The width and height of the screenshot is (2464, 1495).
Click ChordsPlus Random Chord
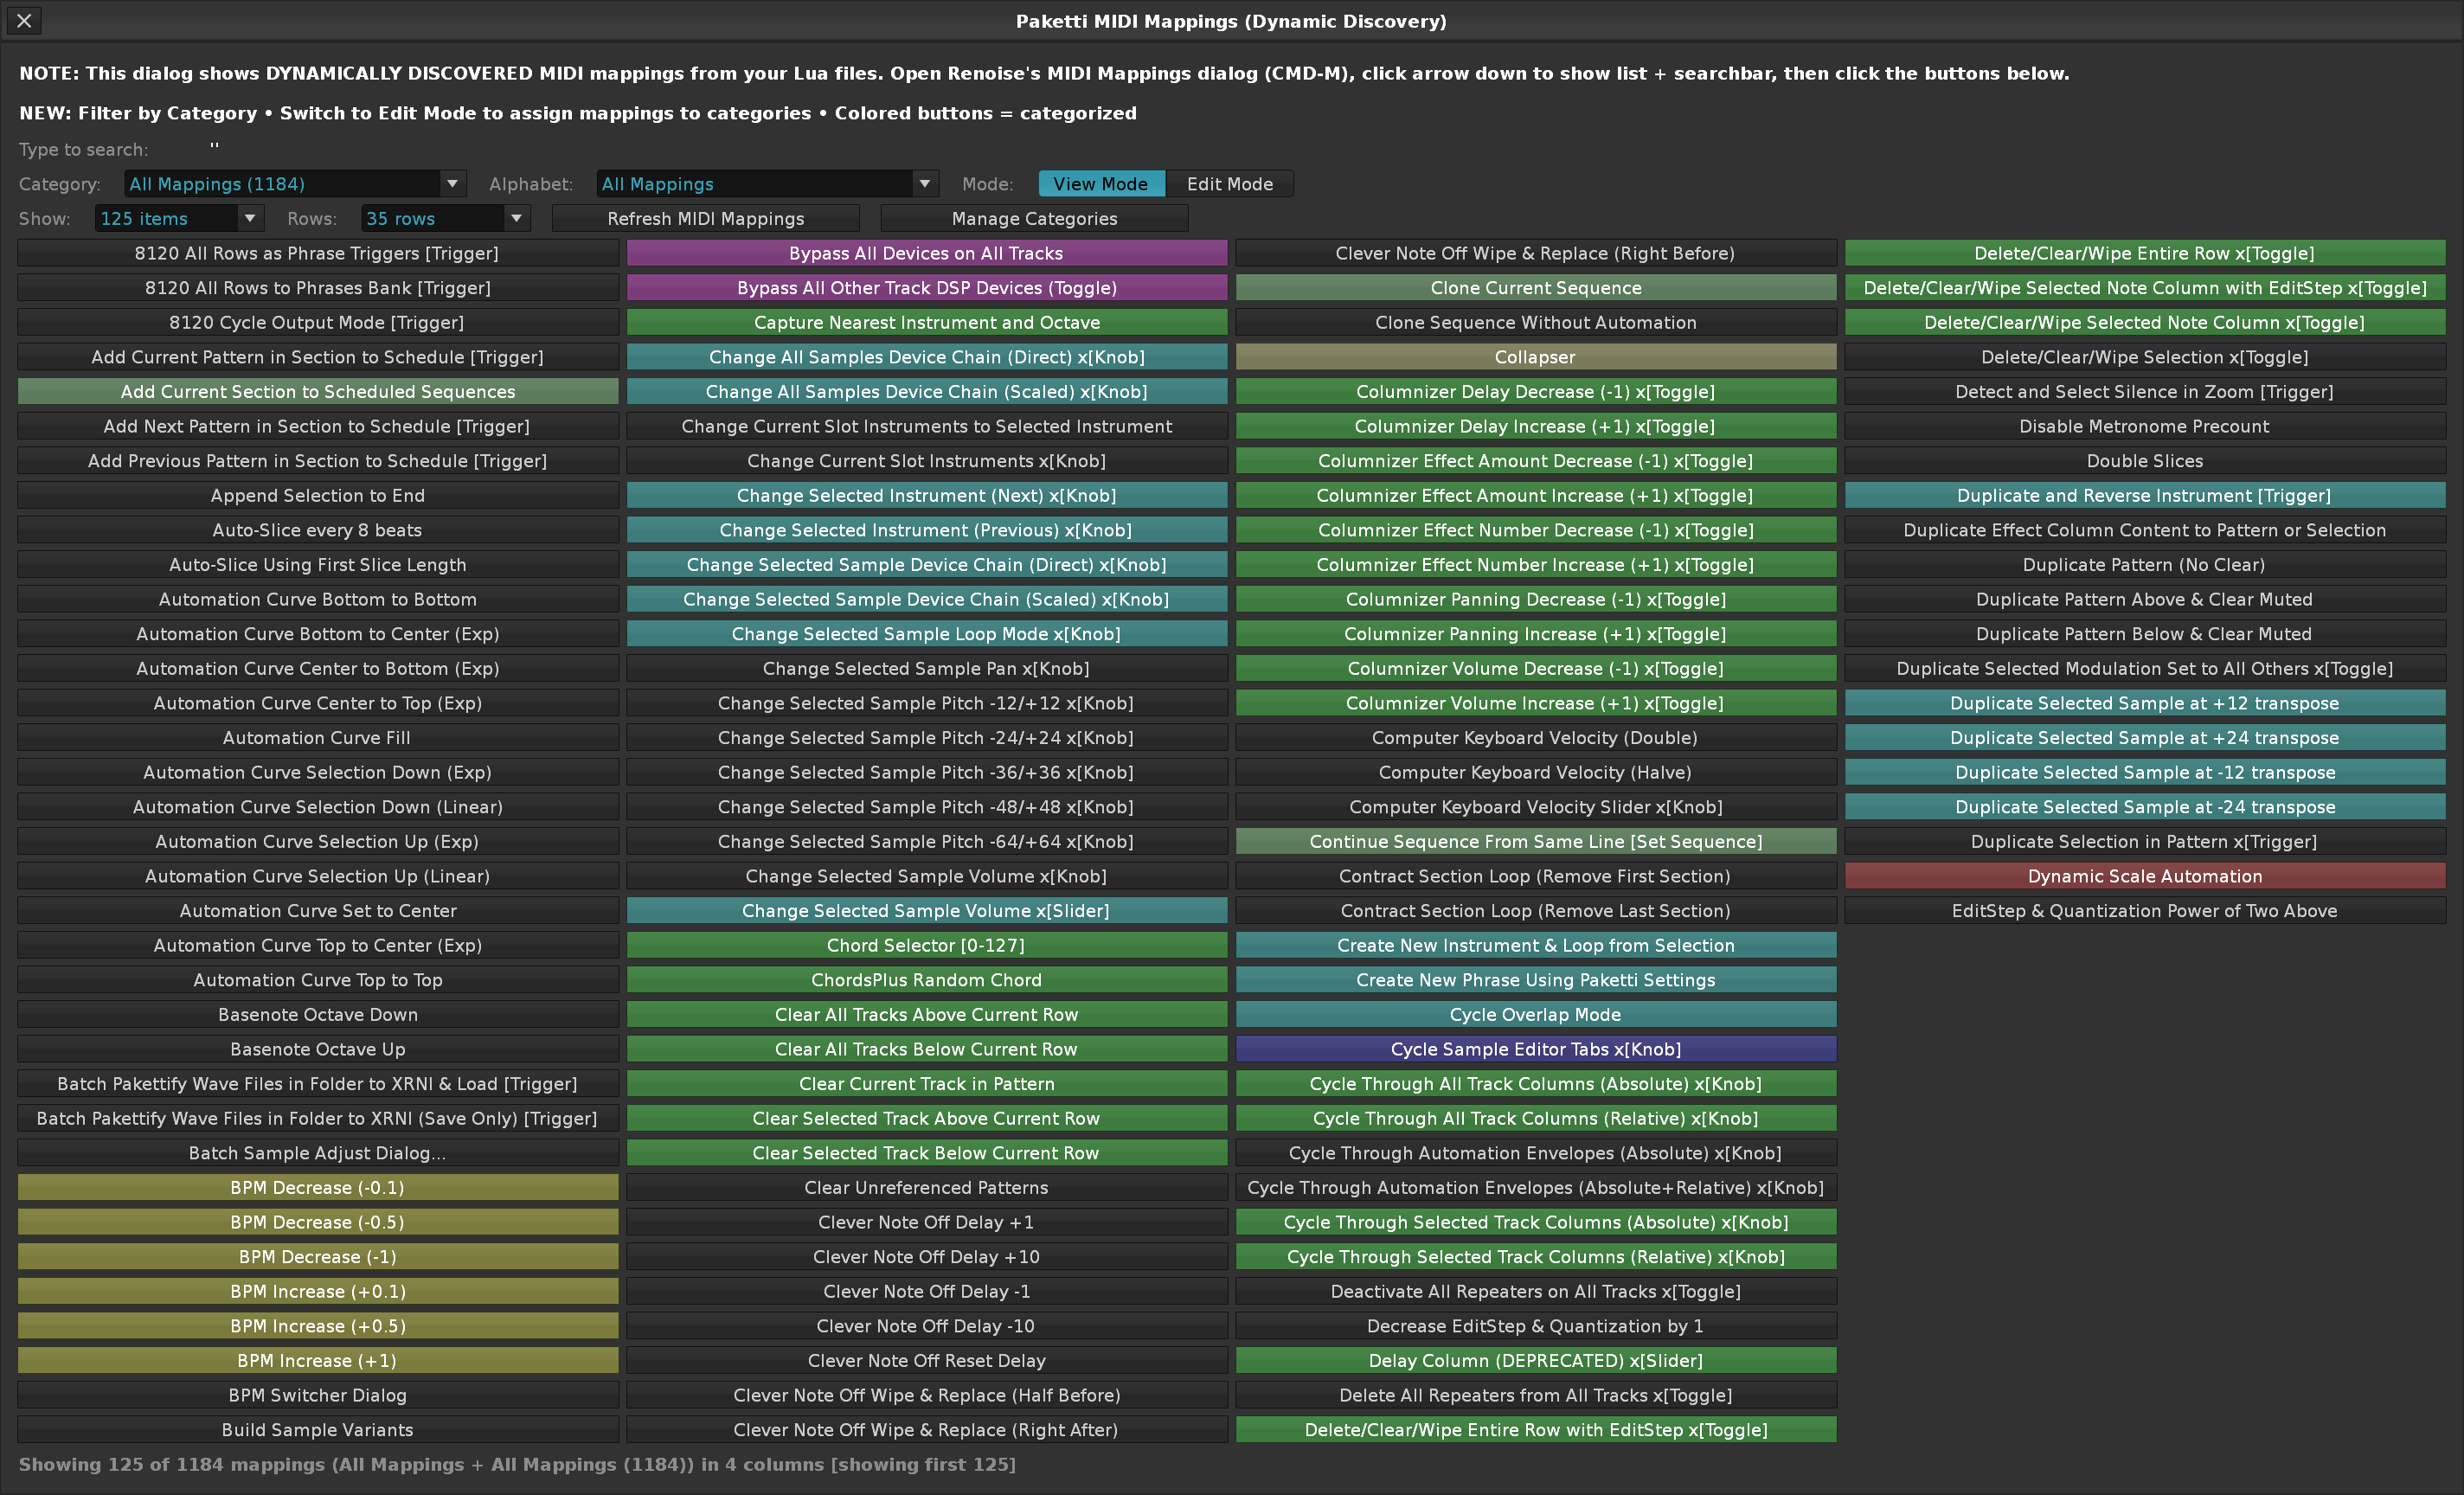pos(927,980)
